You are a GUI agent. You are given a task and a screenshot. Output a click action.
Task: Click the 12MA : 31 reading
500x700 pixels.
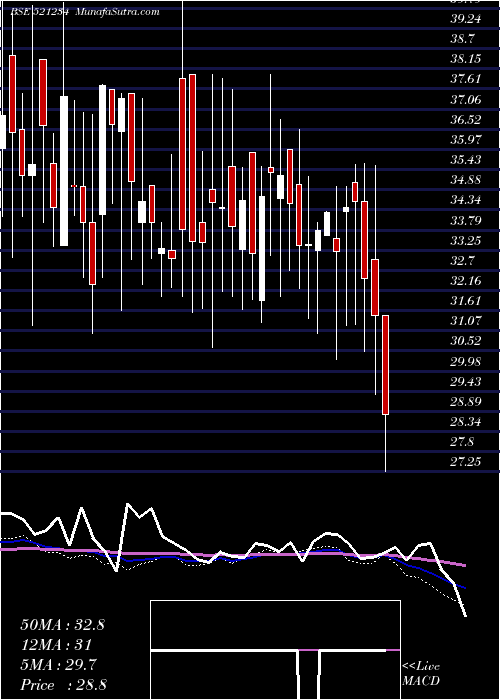[56, 645]
